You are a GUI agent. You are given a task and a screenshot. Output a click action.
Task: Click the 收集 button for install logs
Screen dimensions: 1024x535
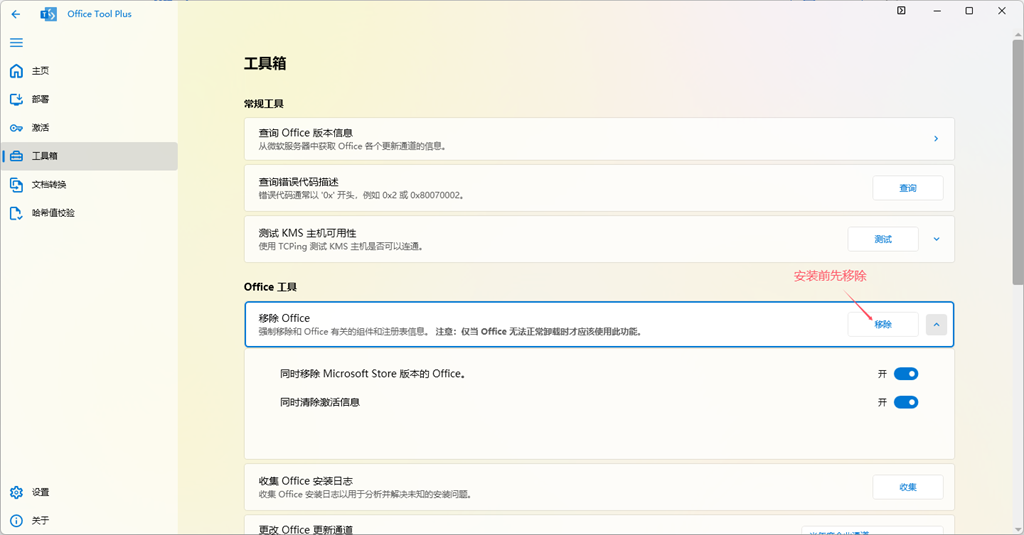click(908, 487)
